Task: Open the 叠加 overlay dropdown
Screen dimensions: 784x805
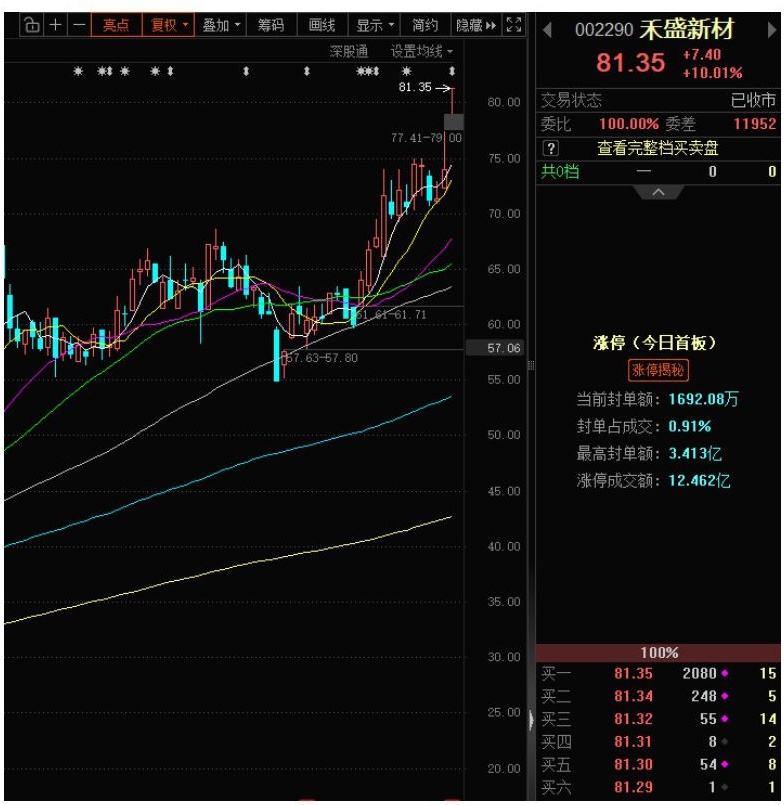Action: pyautogui.click(x=221, y=25)
